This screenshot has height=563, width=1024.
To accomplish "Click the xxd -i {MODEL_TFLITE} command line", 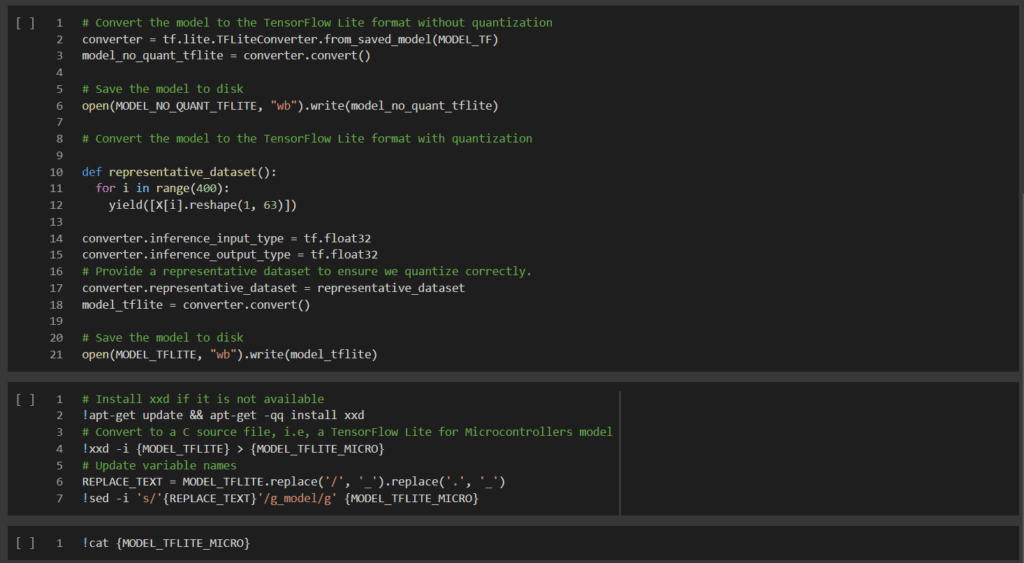I will point(233,449).
